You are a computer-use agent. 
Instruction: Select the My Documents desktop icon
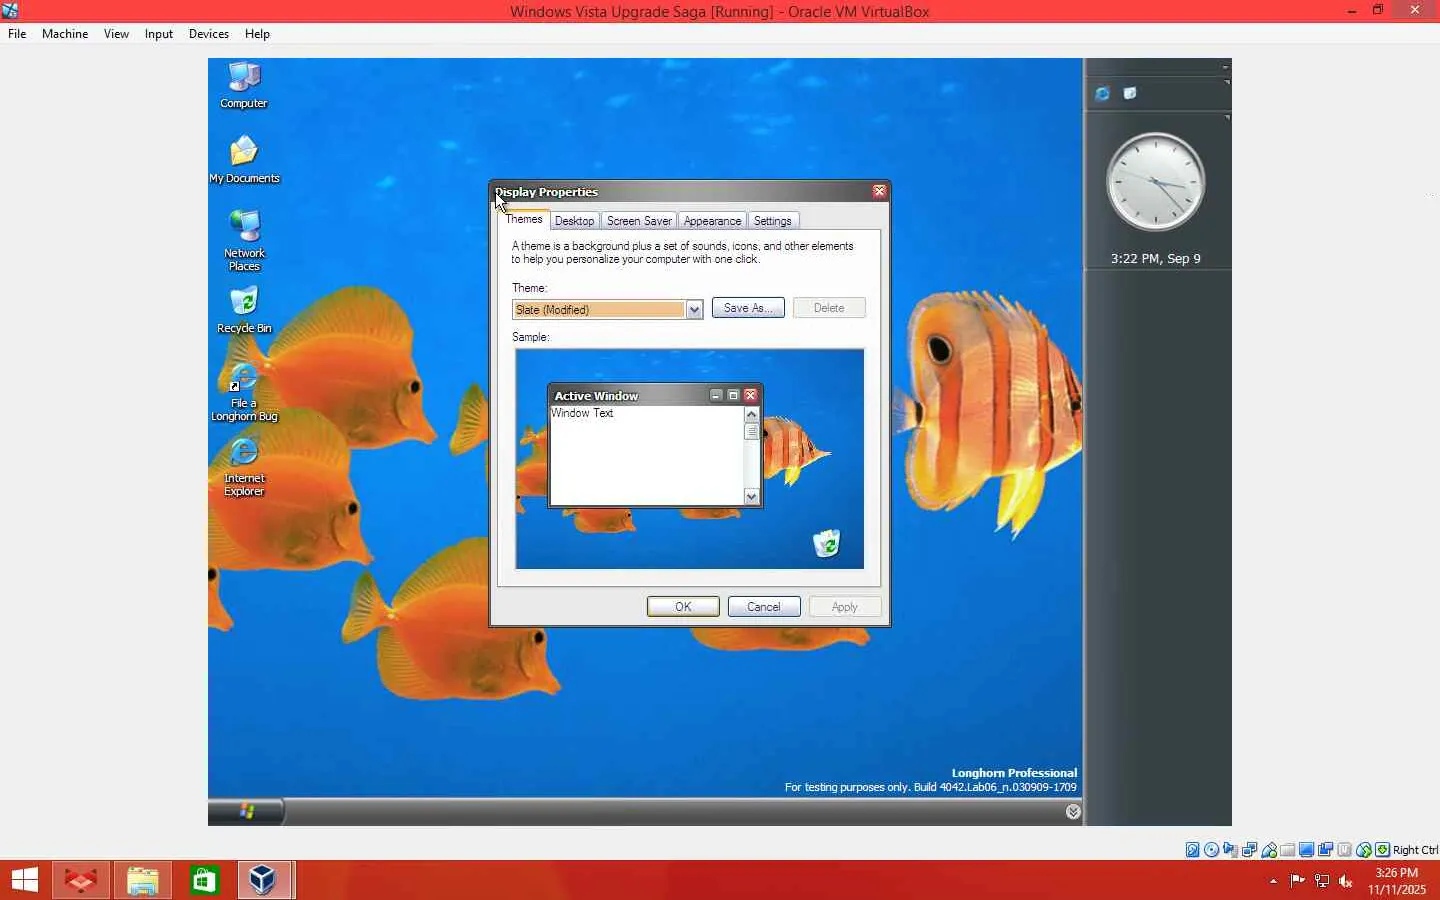[x=244, y=160]
